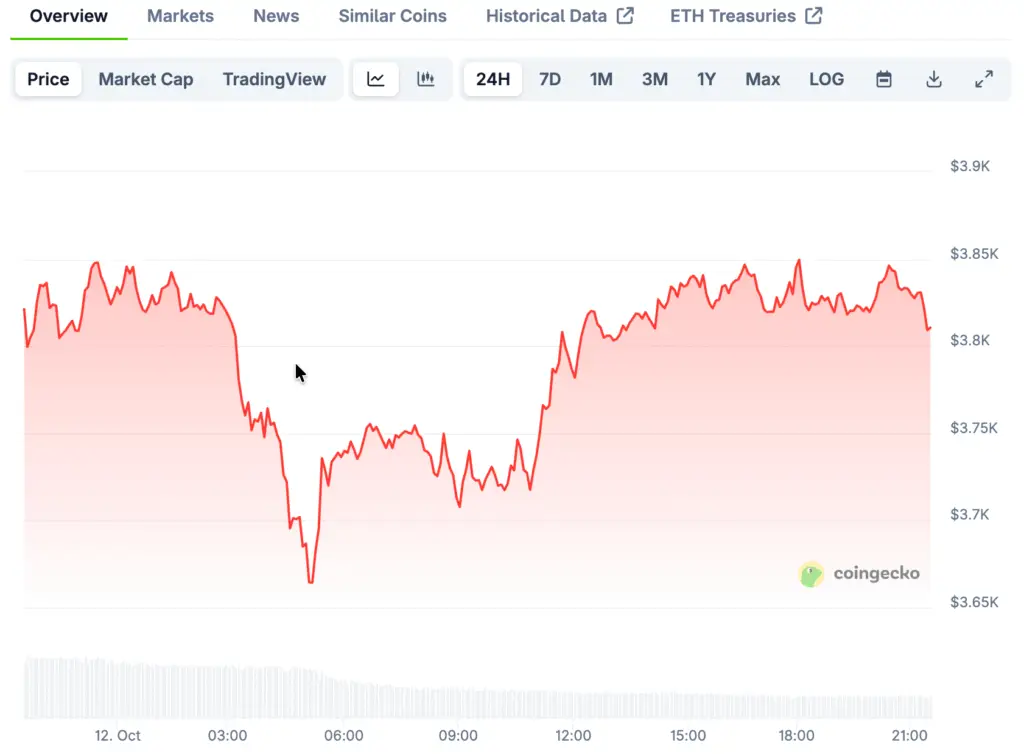Image resolution: width=1024 pixels, height=754 pixels.
Task: Switch to line chart view icon
Action: (376, 80)
